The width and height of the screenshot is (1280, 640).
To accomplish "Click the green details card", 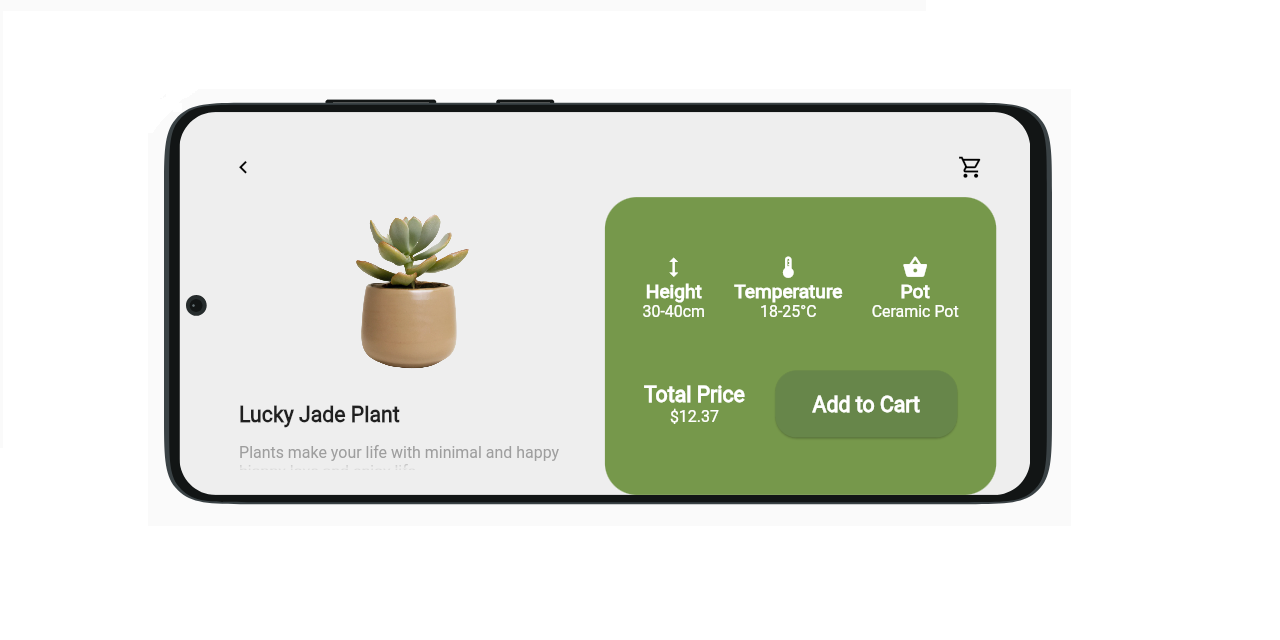I will [800, 345].
